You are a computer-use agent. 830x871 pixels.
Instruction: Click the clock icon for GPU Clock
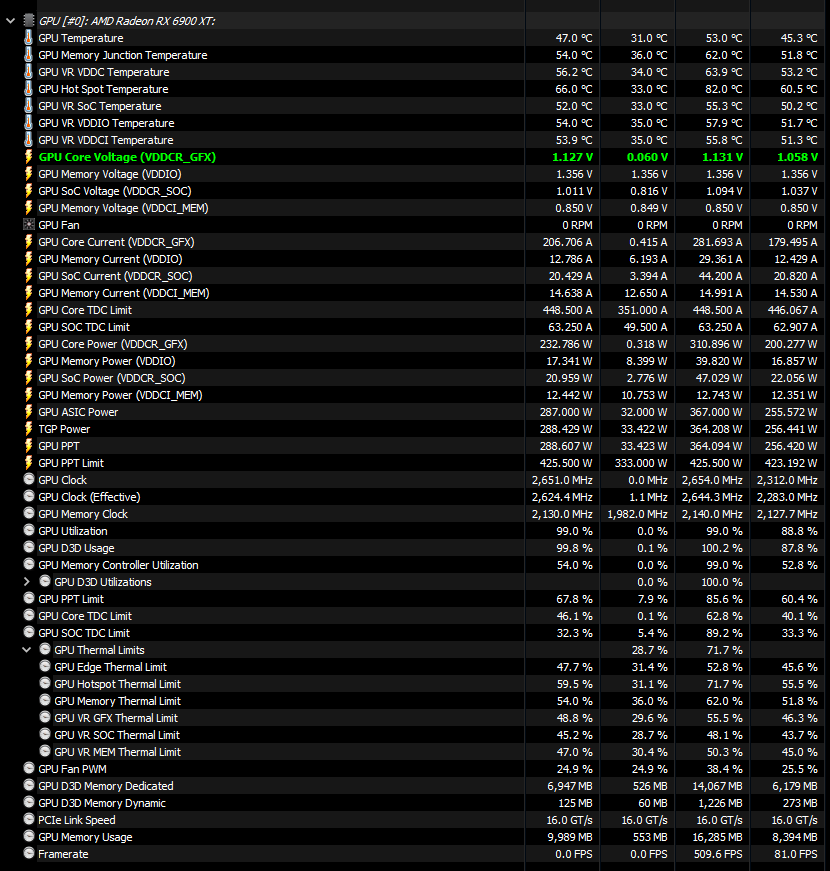29,479
